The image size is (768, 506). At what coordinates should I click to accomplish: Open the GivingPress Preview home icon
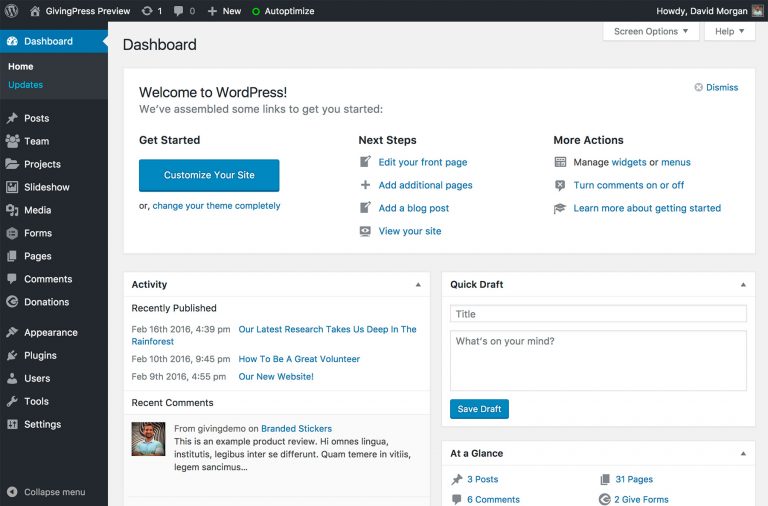[x=35, y=11]
